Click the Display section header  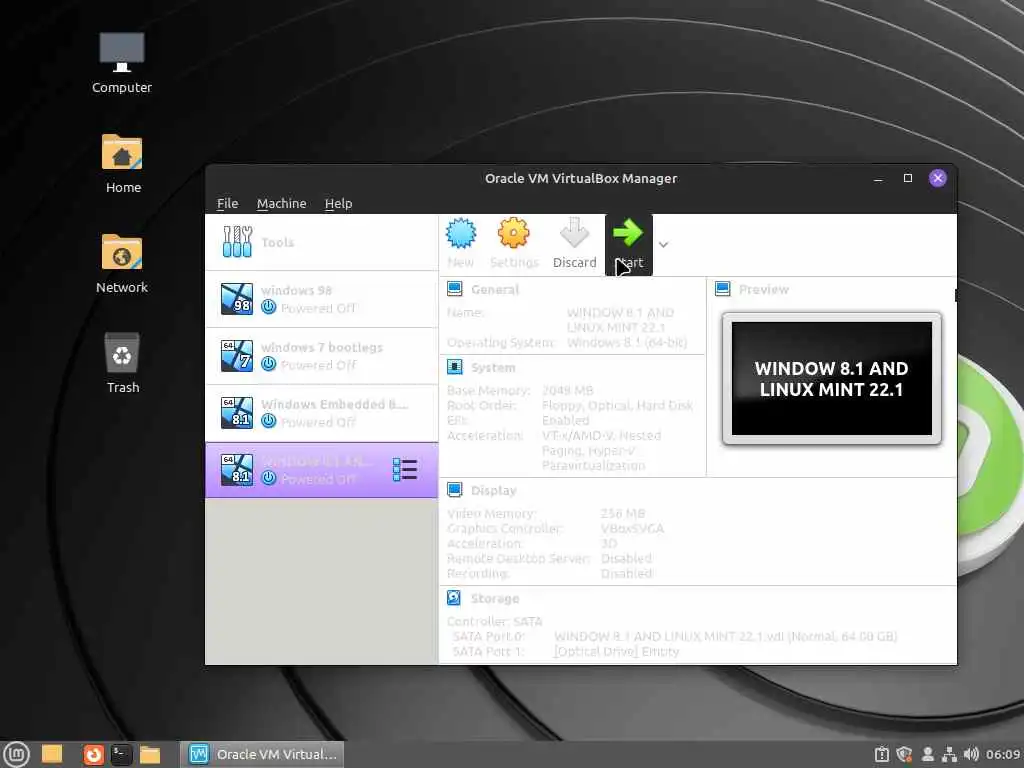[494, 490]
